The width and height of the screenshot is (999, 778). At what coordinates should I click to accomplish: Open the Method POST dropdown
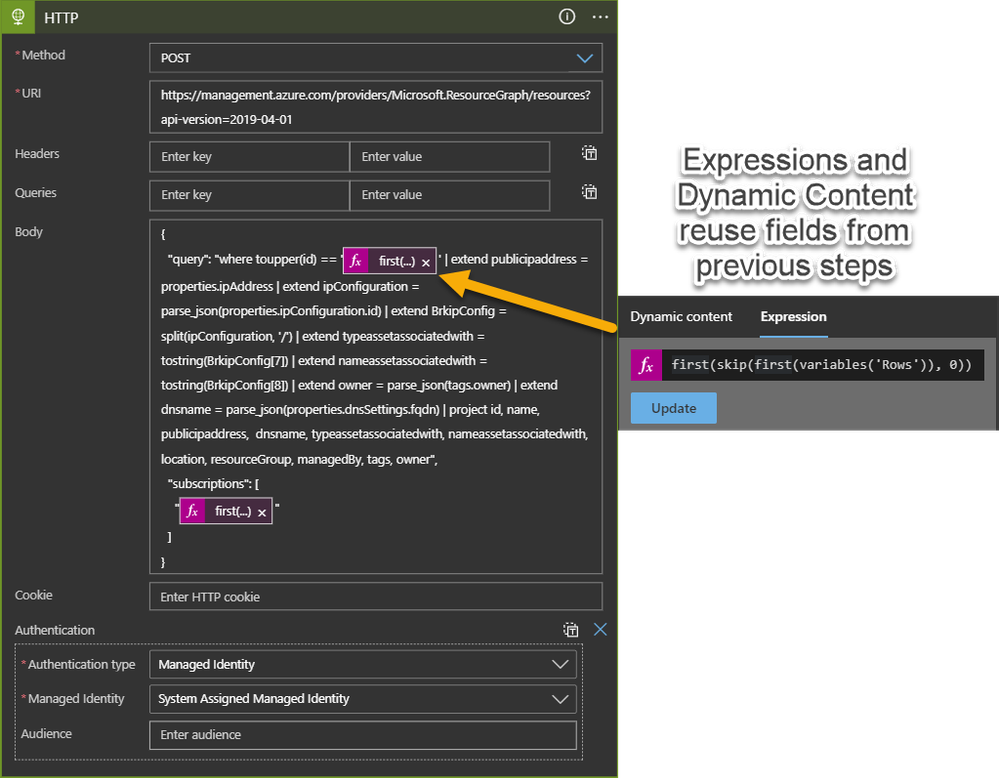coord(584,58)
